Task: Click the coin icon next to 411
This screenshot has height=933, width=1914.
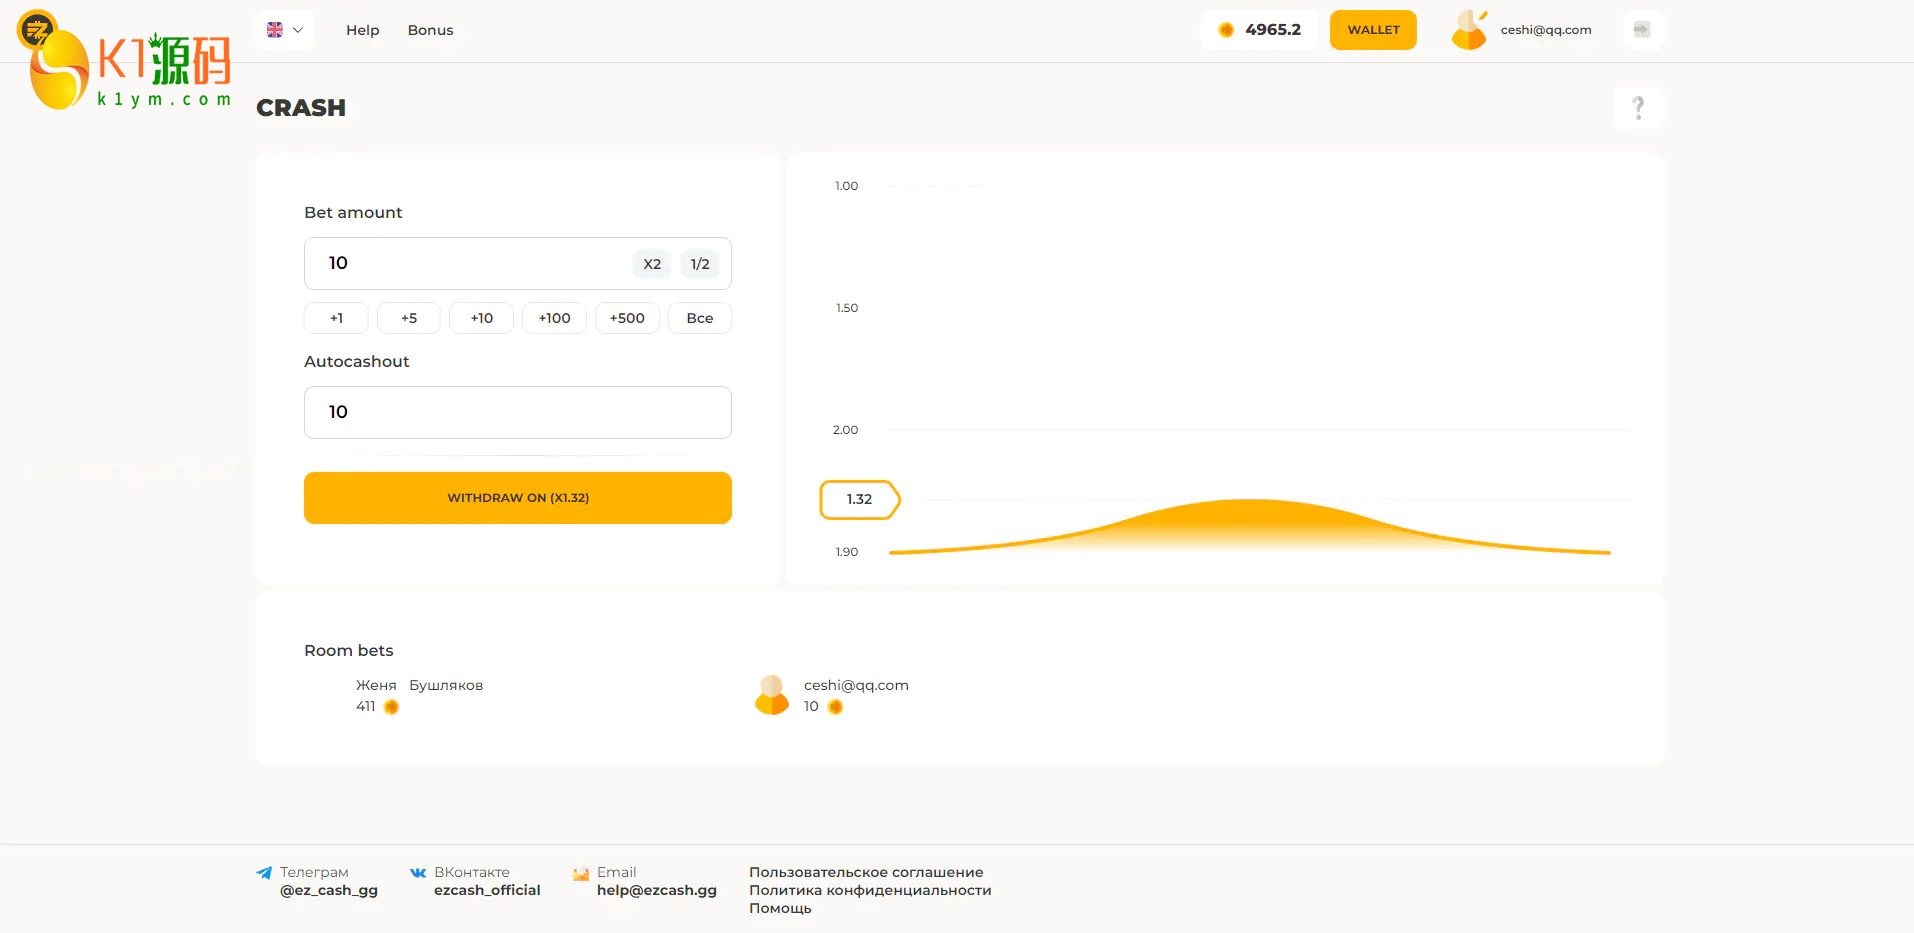Action: pyautogui.click(x=391, y=707)
